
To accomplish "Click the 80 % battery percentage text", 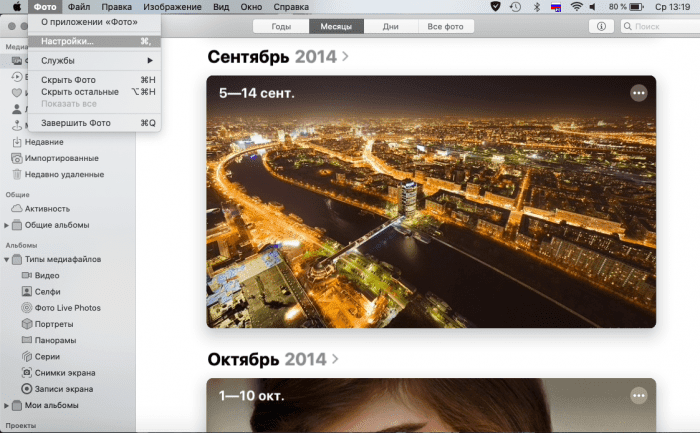I will click(617, 7).
